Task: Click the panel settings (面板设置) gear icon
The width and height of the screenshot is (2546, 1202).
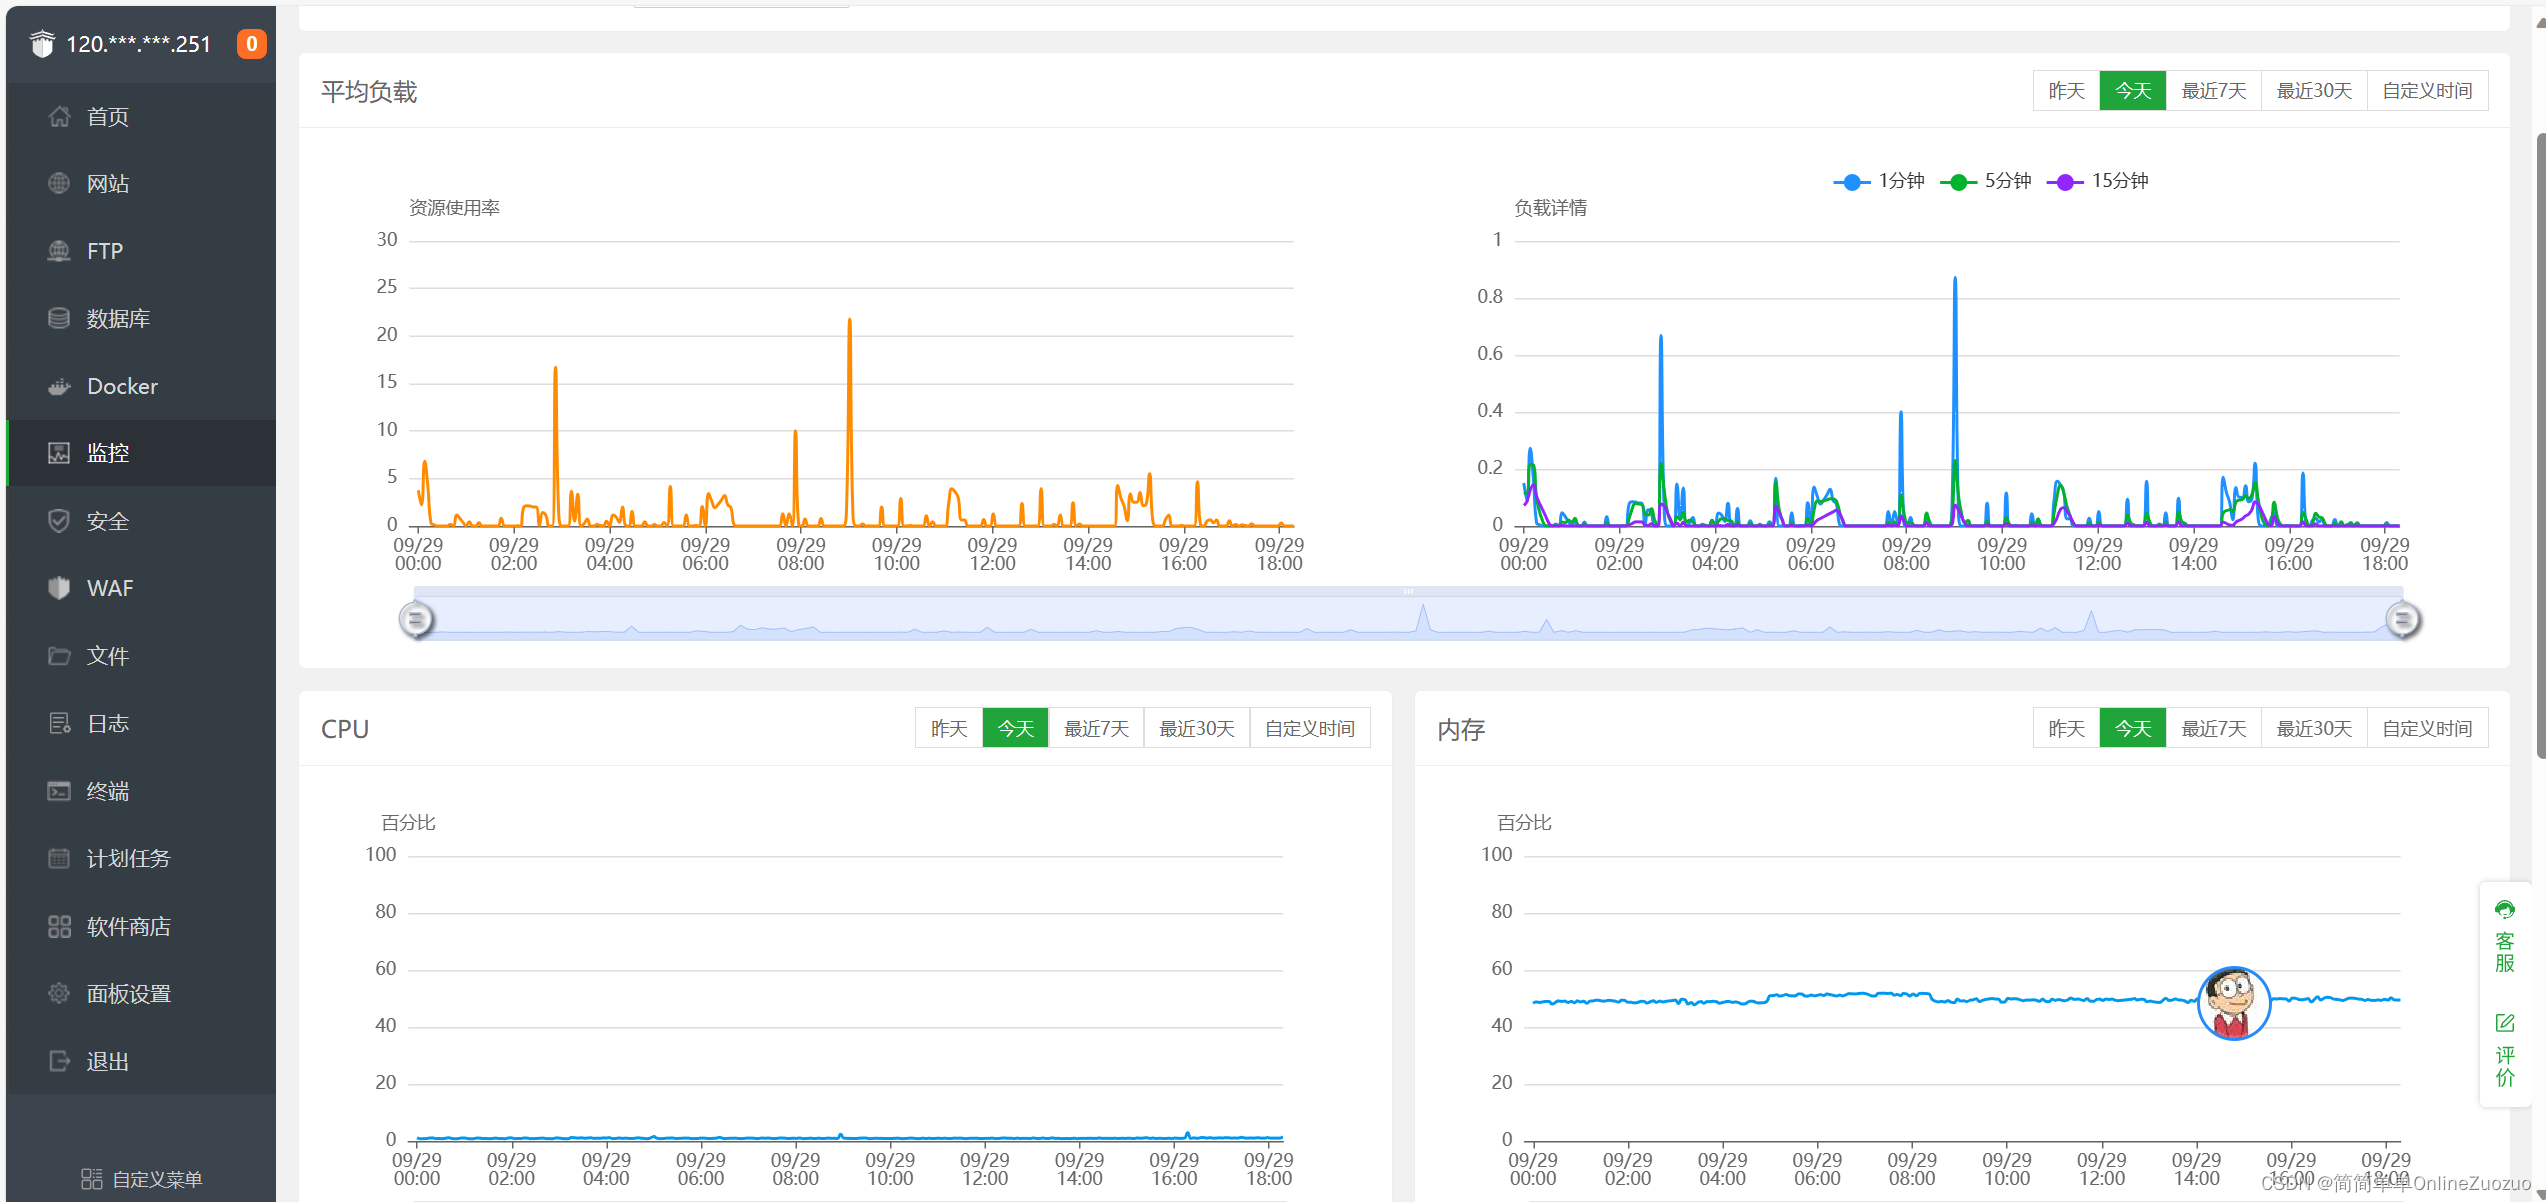Action: tap(59, 993)
